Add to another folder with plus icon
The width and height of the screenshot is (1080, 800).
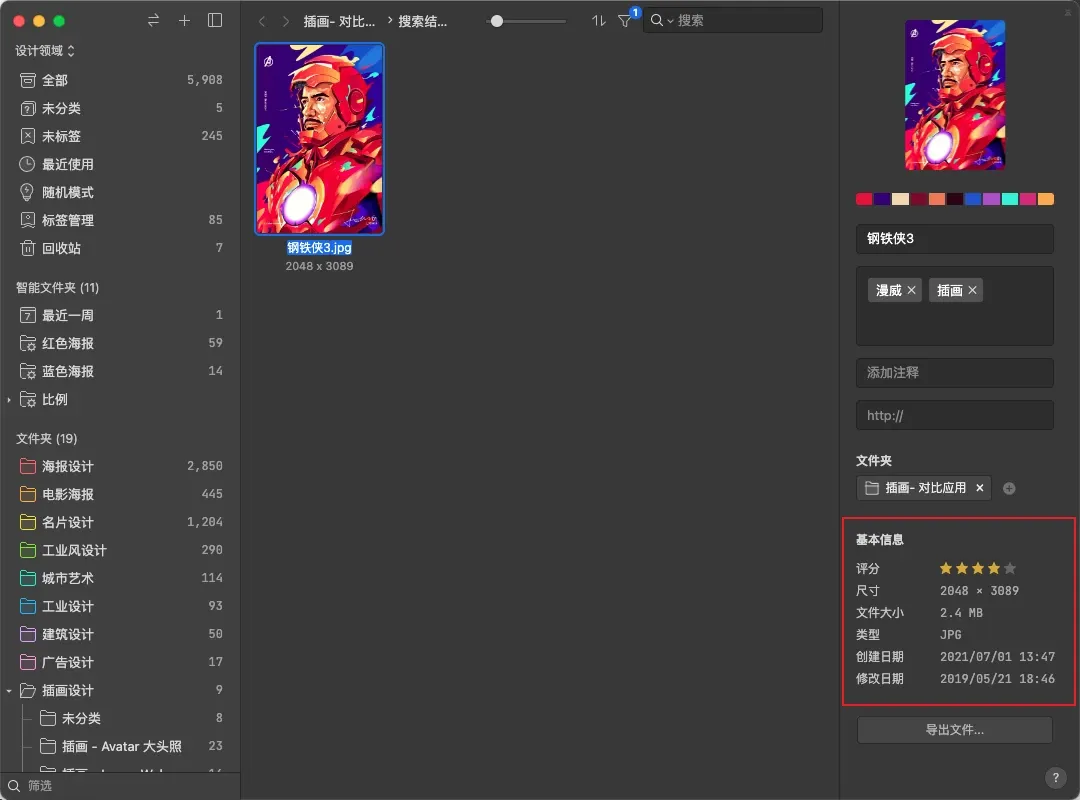[x=1009, y=489]
